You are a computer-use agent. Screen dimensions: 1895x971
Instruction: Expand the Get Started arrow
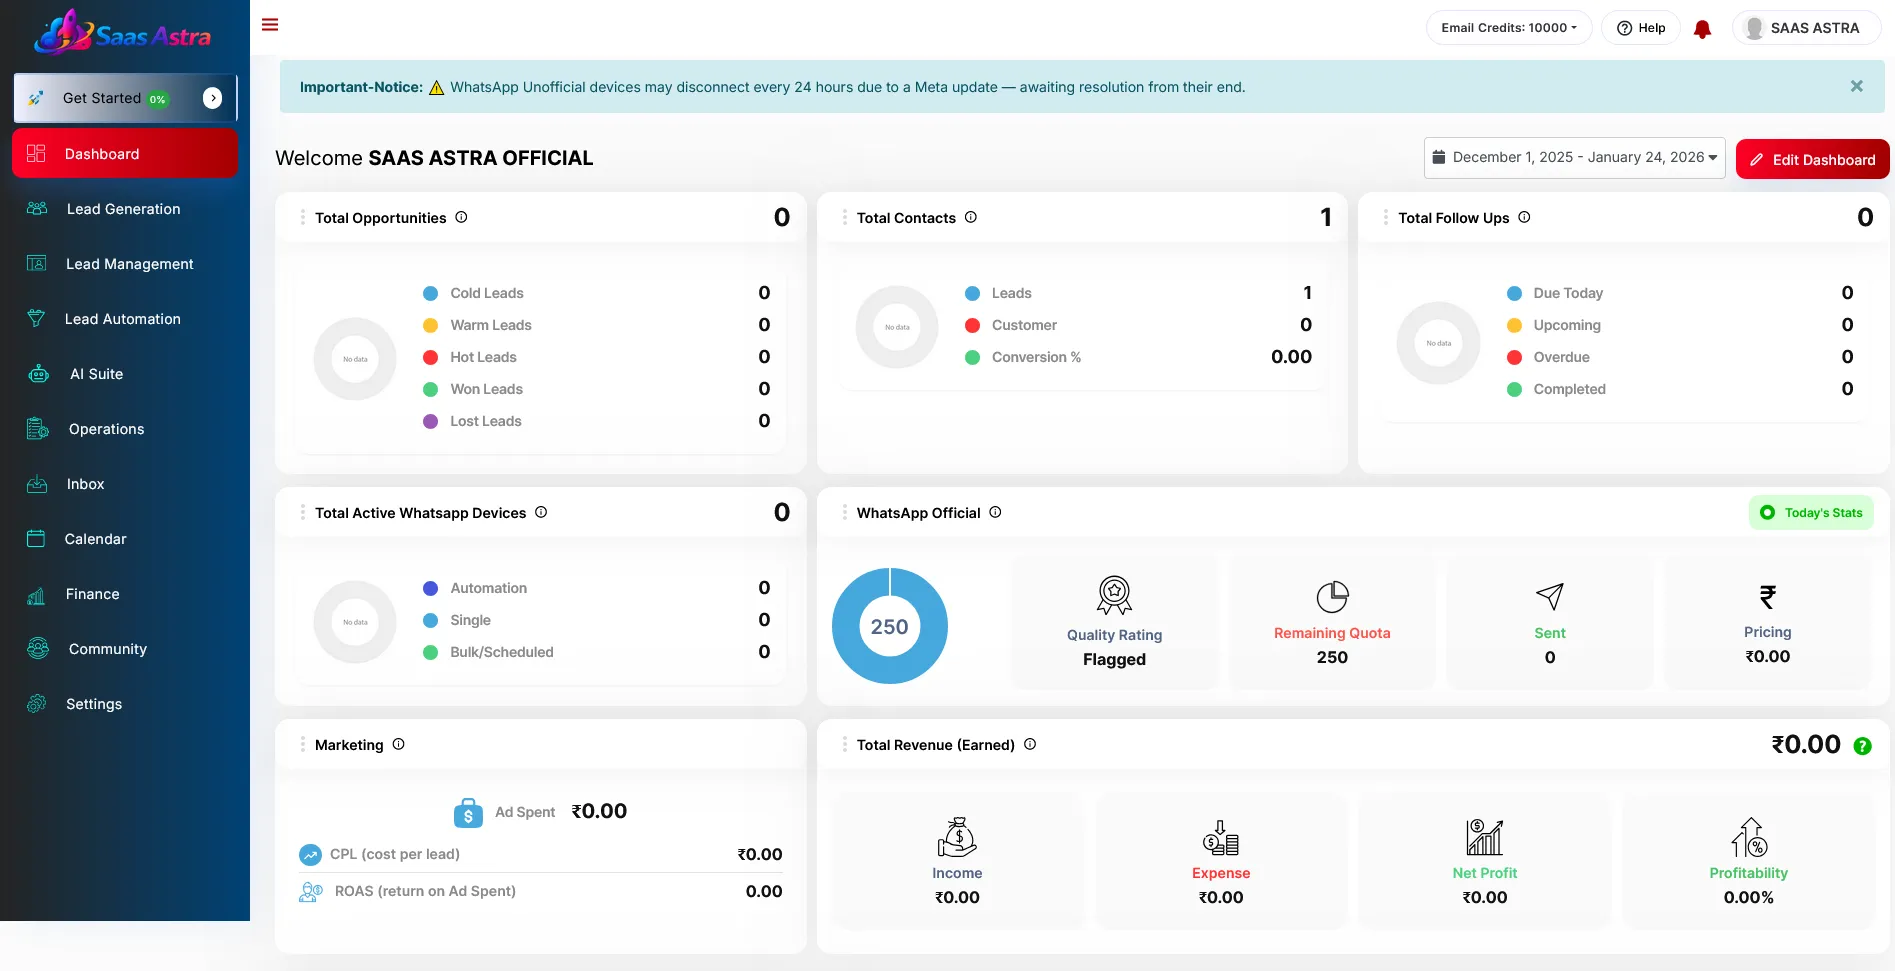[212, 98]
